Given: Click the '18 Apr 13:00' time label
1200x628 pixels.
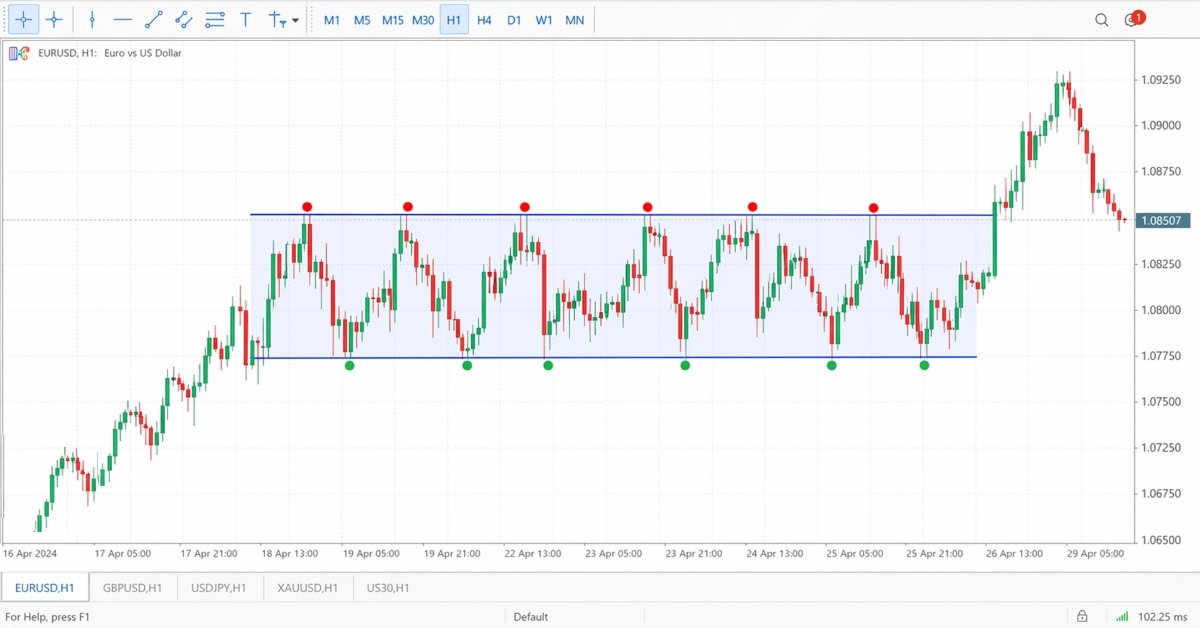Looking at the screenshot, I should tap(288, 553).
